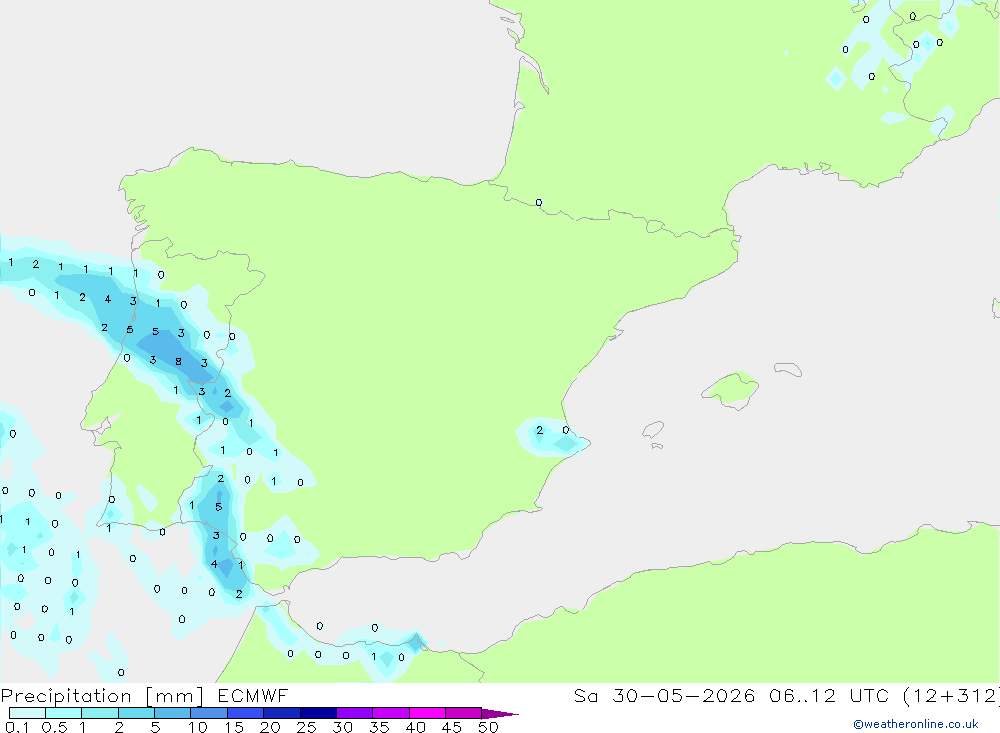
Task: Click the 2–5 mm legend color box
Action: 136,713
